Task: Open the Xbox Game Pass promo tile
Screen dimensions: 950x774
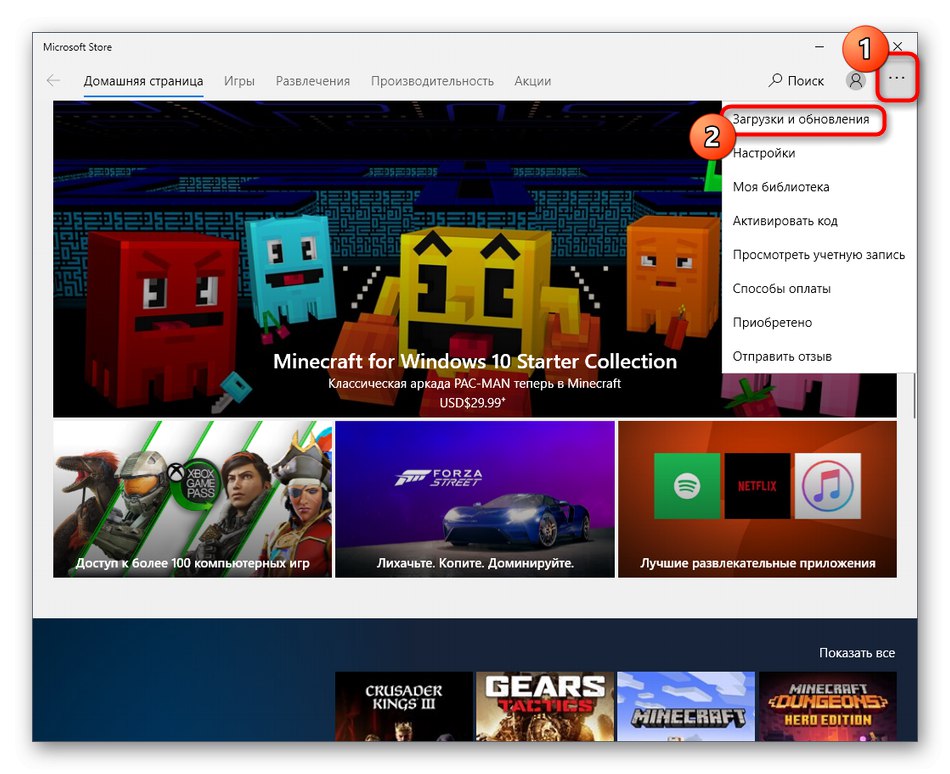Action: 193,499
